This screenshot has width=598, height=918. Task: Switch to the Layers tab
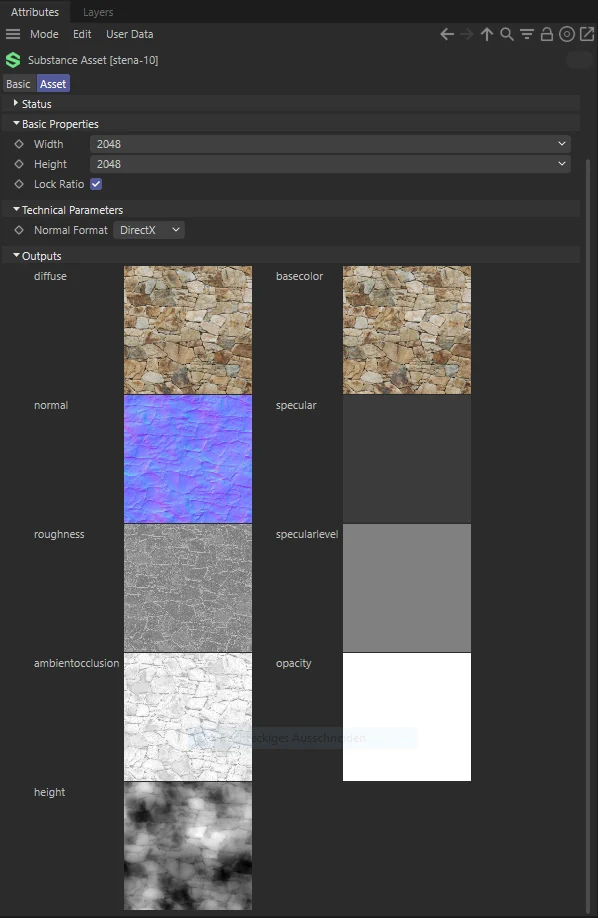98,12
